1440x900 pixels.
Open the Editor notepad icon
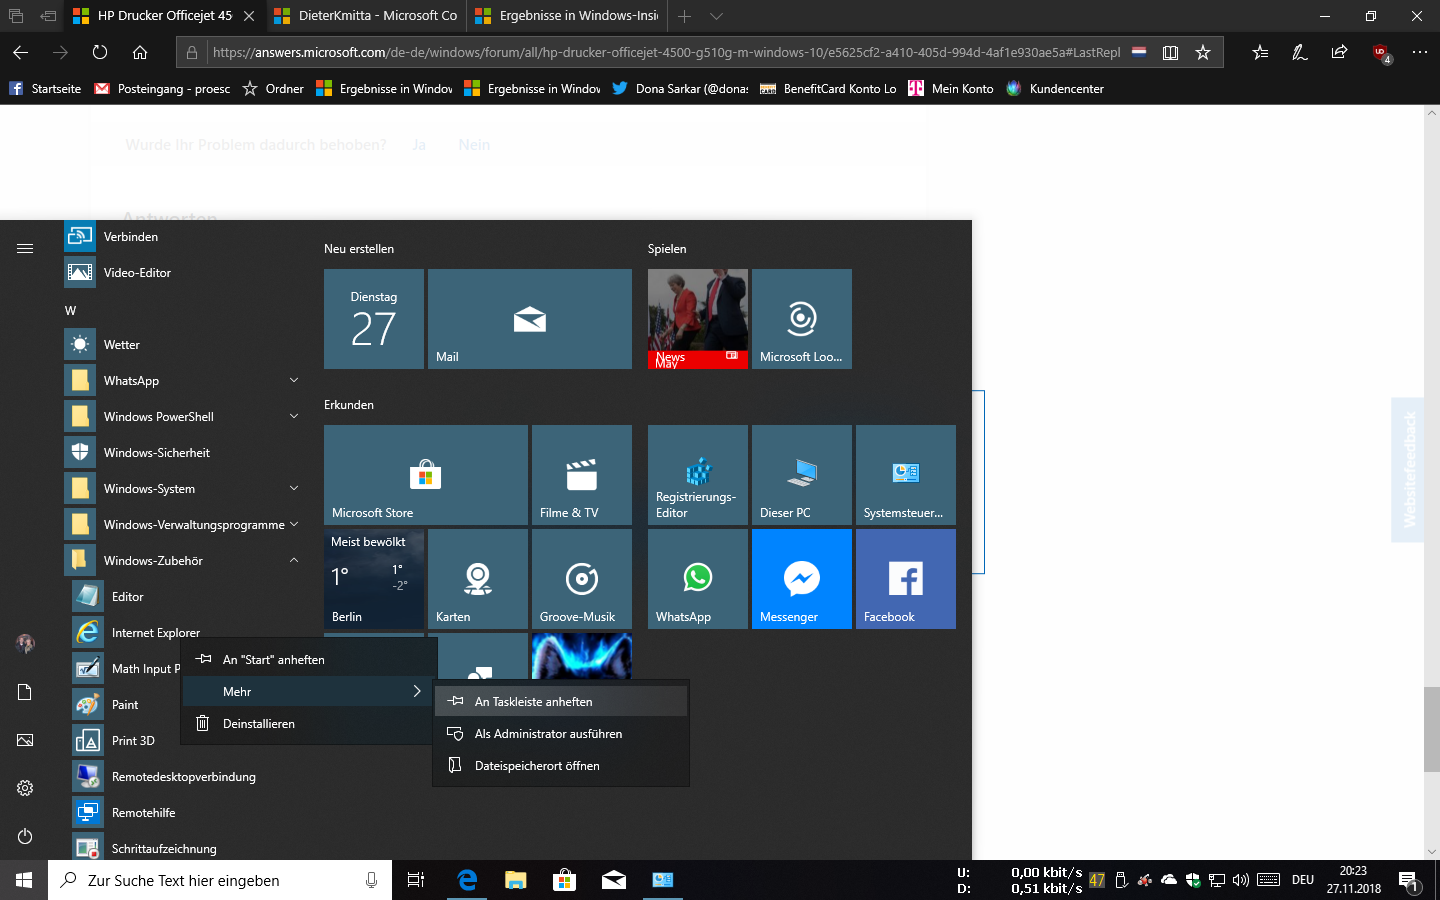88,596
